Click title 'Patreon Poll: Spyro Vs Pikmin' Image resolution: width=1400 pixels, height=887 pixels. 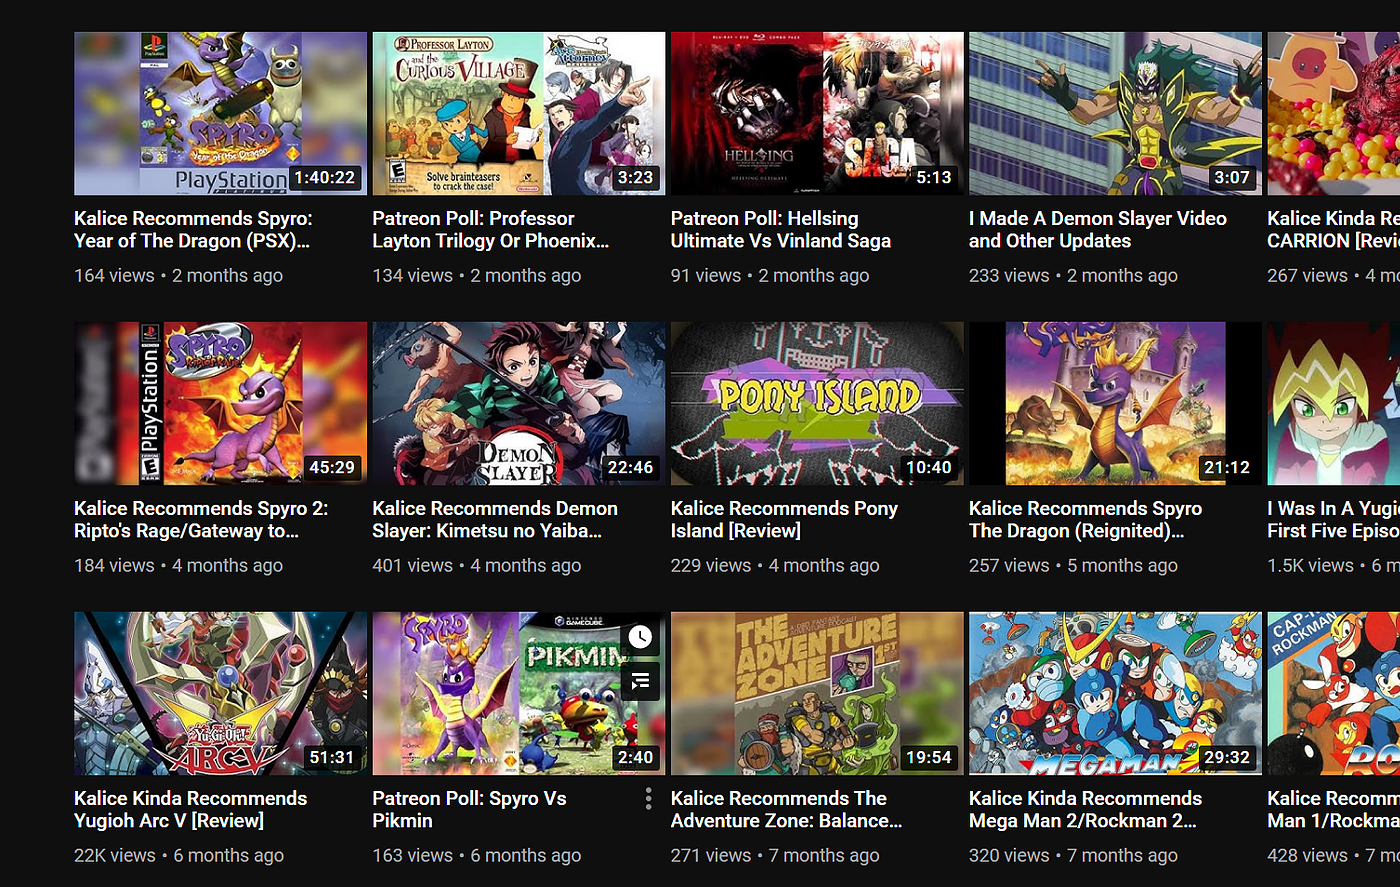[470, 809]
